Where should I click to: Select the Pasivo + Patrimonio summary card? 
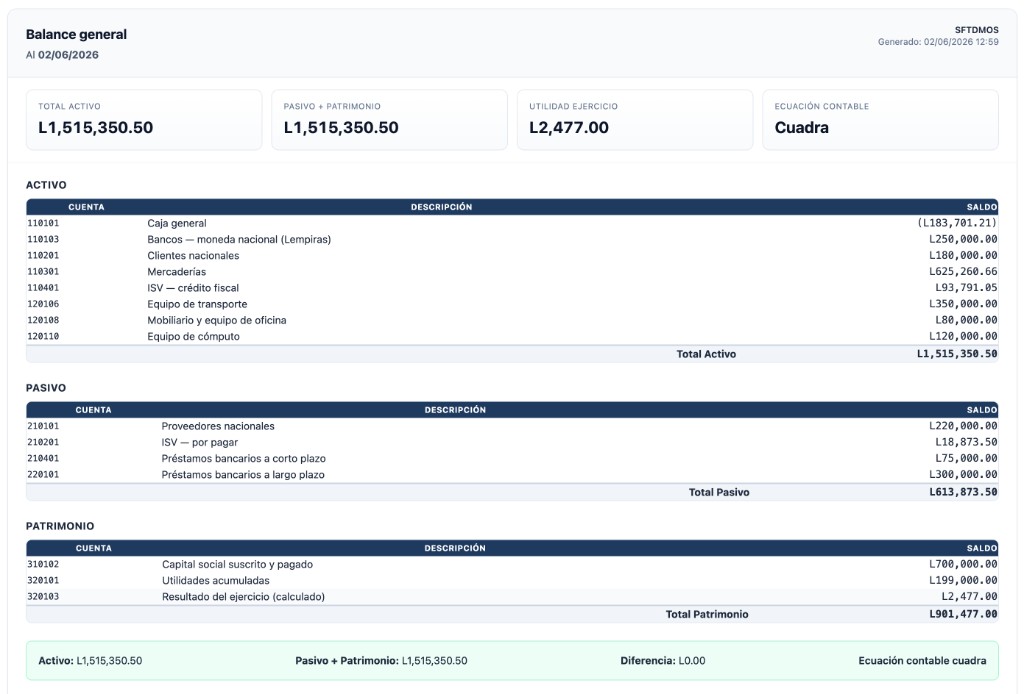click(x=389, y=120)
